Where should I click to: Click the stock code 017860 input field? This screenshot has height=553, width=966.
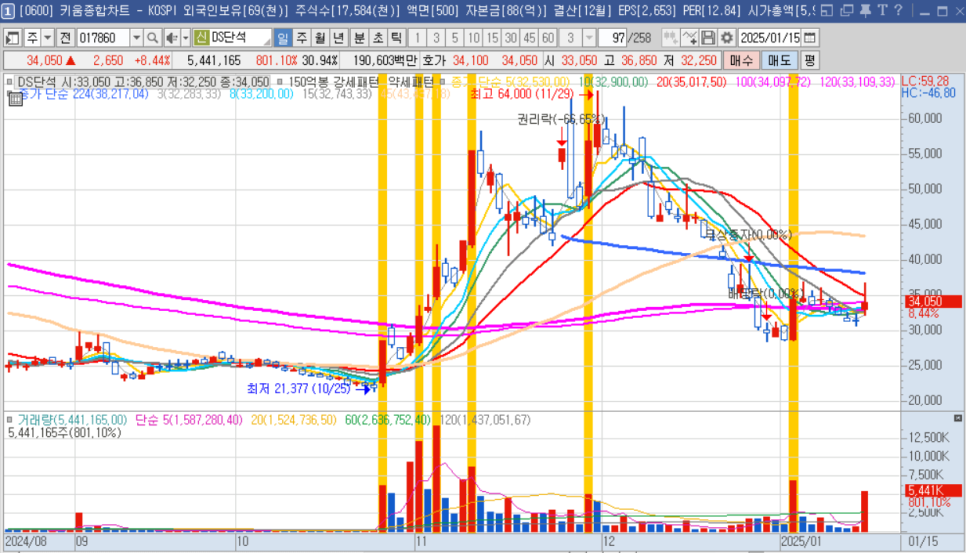pyautogui.click(x=102, y=38)
